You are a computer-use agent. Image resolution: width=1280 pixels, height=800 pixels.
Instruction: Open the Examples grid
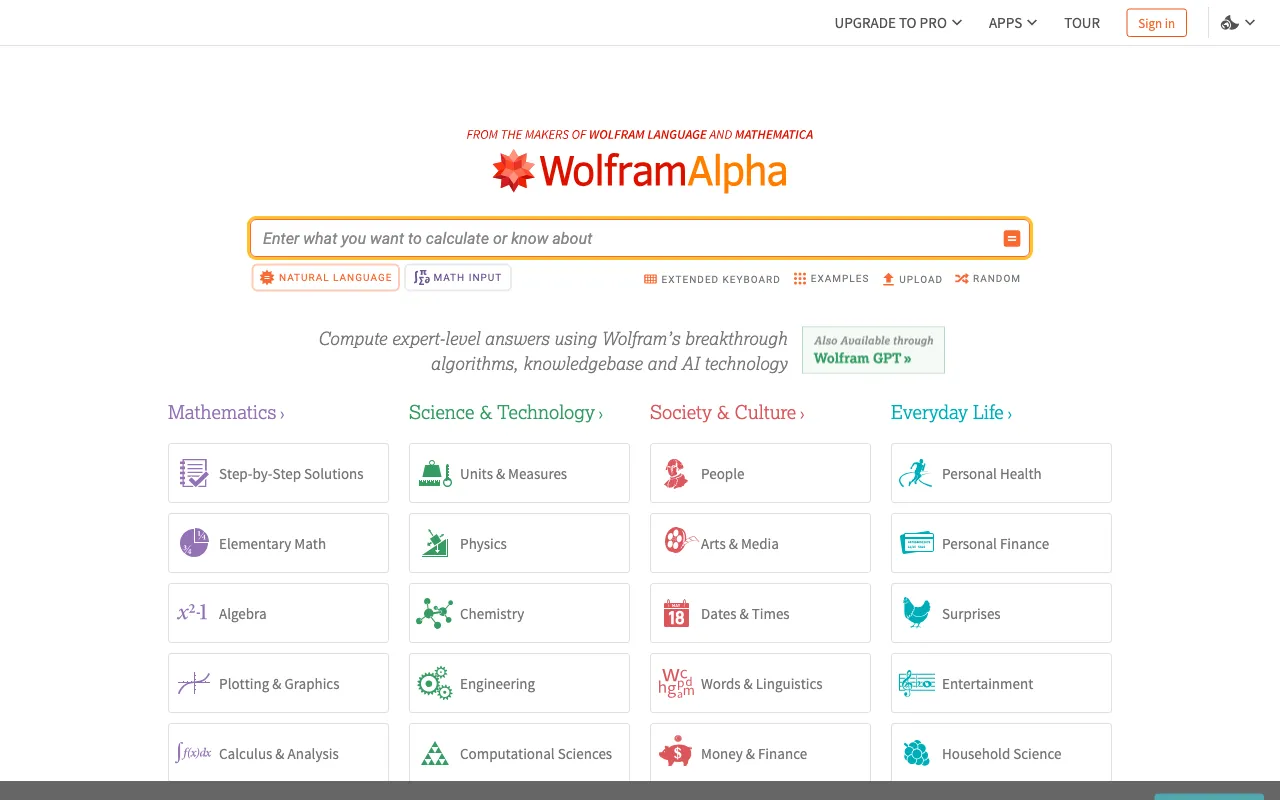(831, 279)
